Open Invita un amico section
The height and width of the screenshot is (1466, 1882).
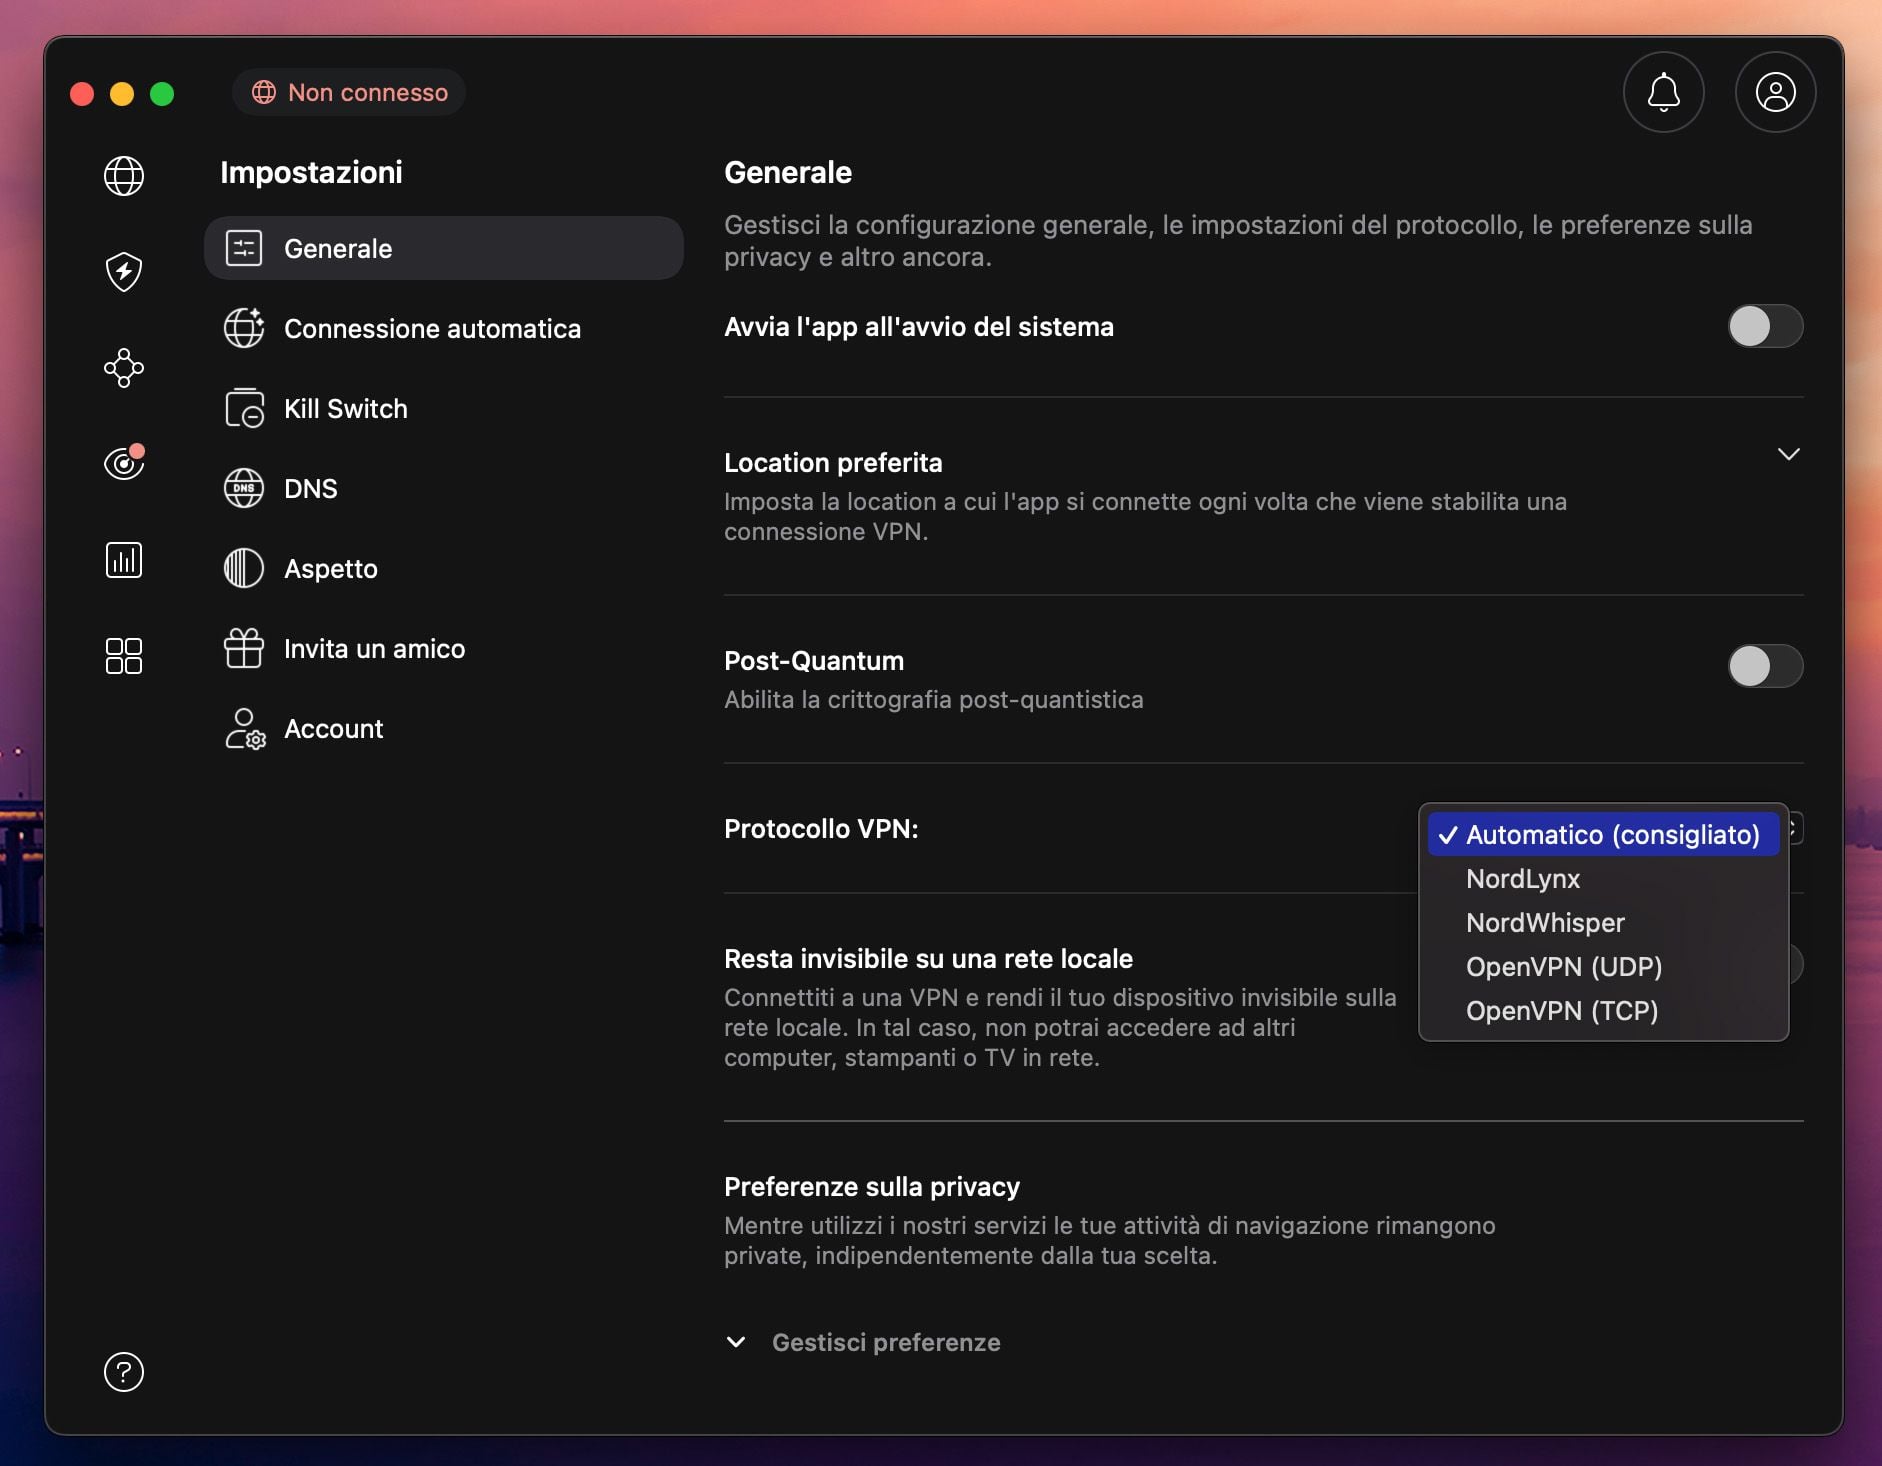pyautogui.click(x=444, y=648)
